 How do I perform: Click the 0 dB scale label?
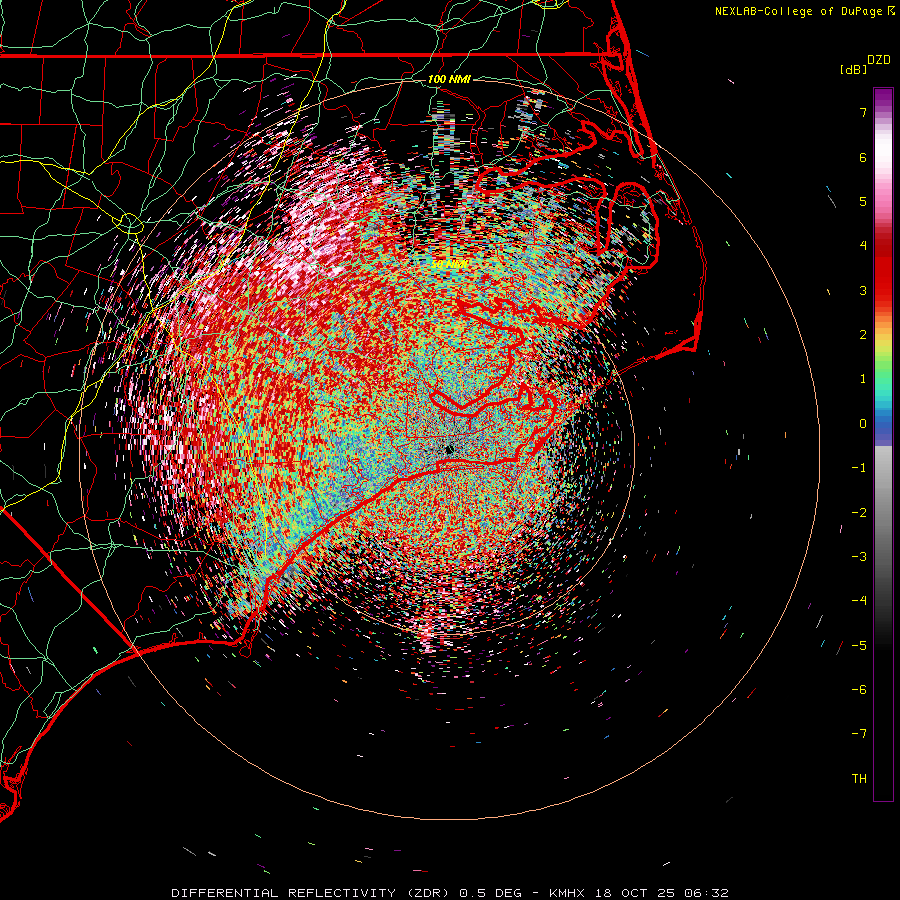click(863, 424)
